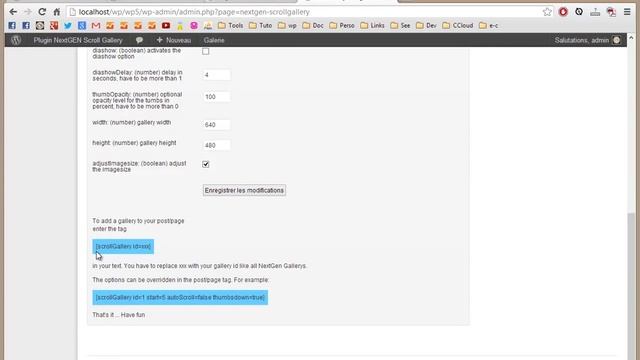
Task: Open the e-c bookmarks folder
Action: coord(489,25)
